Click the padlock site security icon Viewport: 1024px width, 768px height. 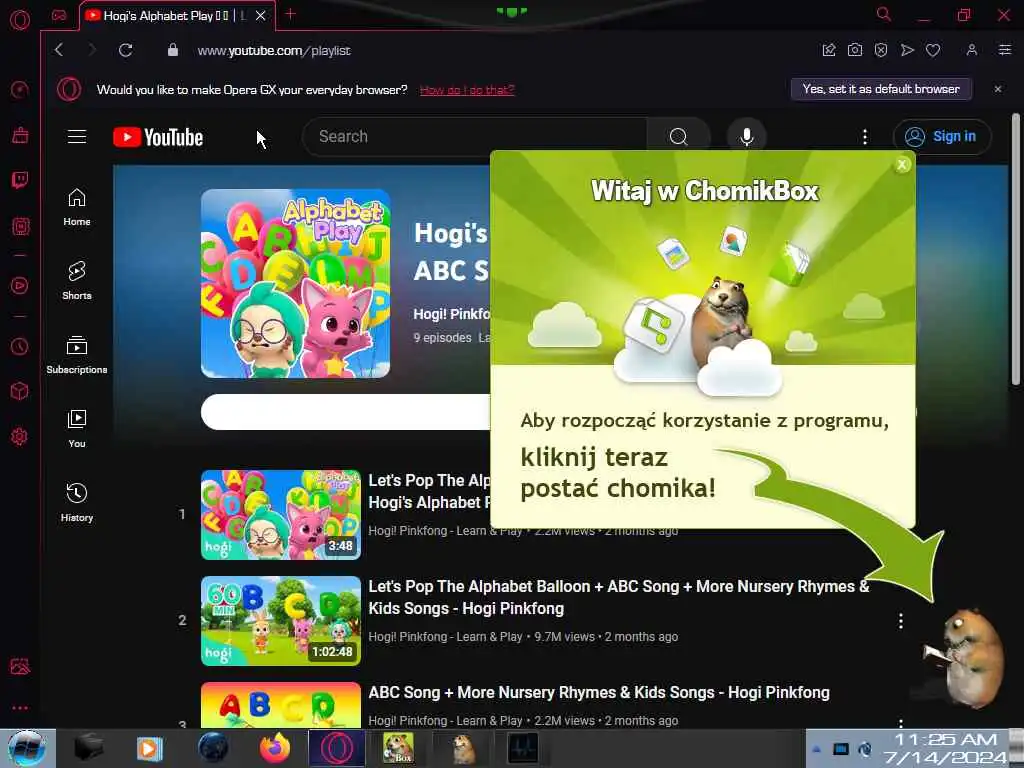(172, 50)
